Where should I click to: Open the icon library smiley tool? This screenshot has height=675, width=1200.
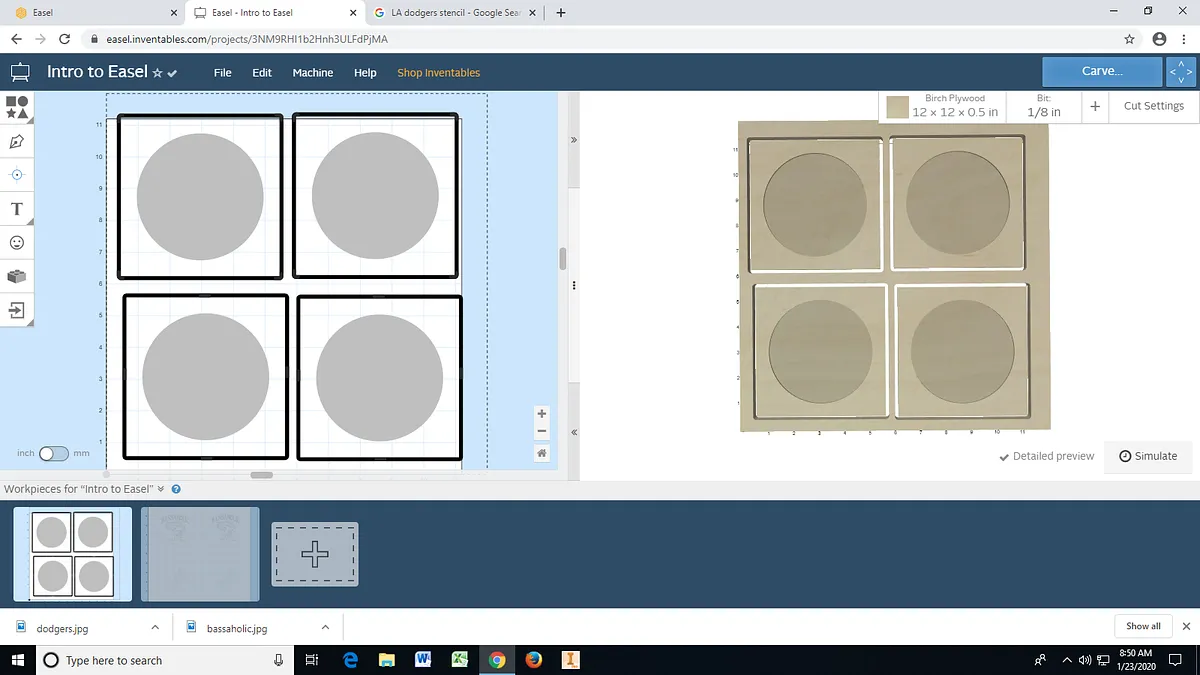tap(17, 243)
